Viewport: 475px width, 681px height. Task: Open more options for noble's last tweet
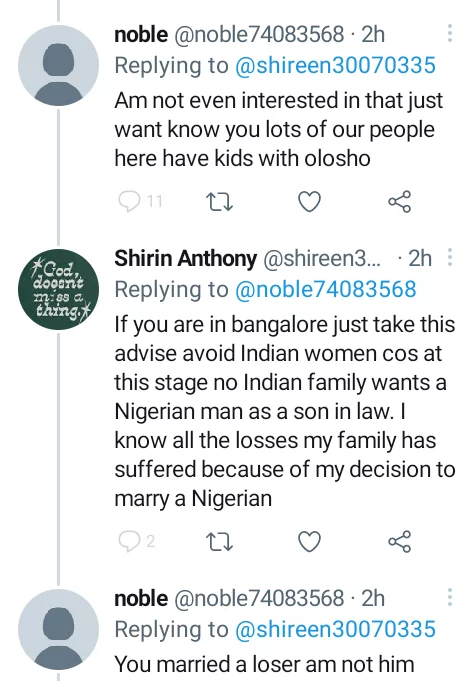pos(450,597)
